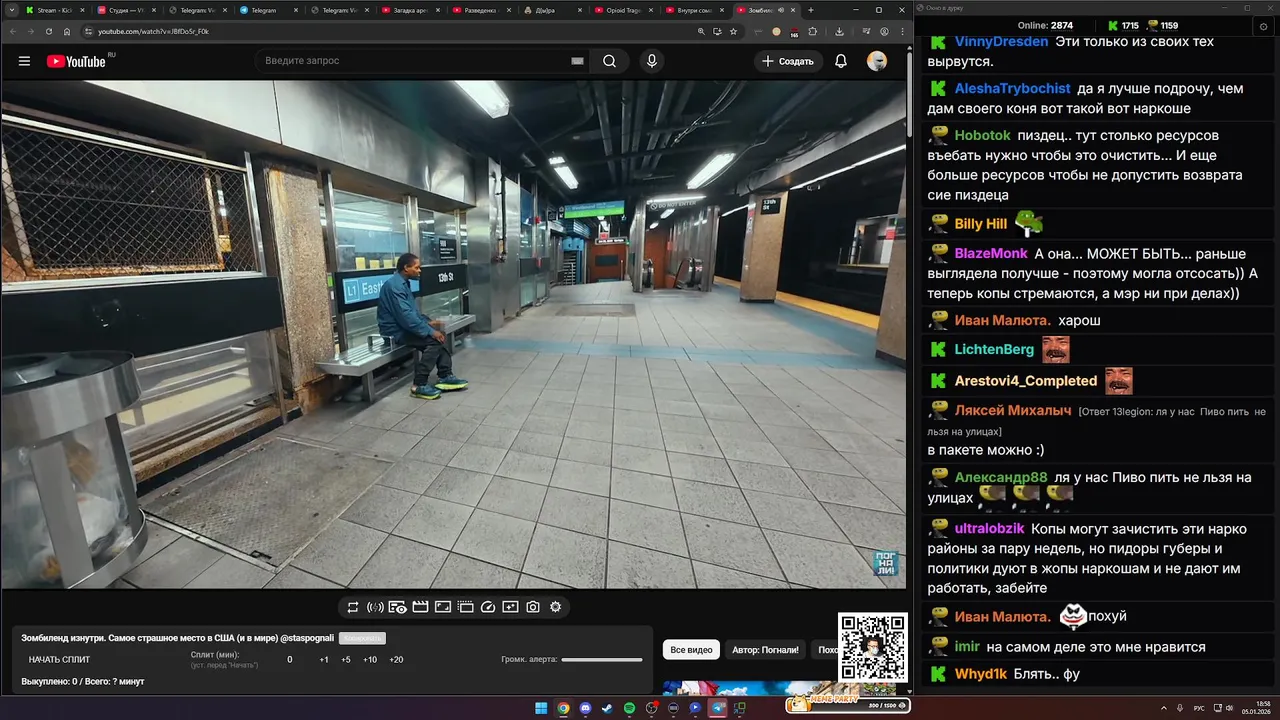Reload the page in browser toolbar
The height and width of the screenshot is (720, 1280).
pos(49,31)
